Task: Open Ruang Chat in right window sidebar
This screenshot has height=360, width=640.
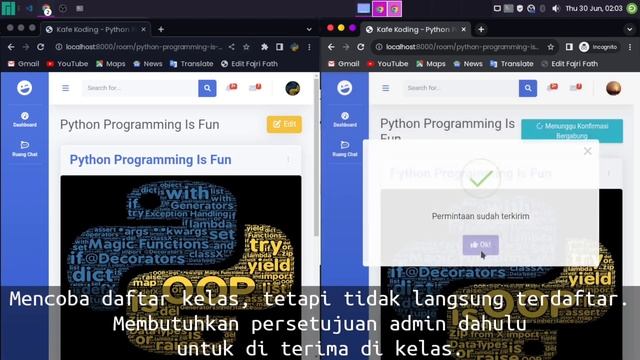Action: (x=345, y=149)
